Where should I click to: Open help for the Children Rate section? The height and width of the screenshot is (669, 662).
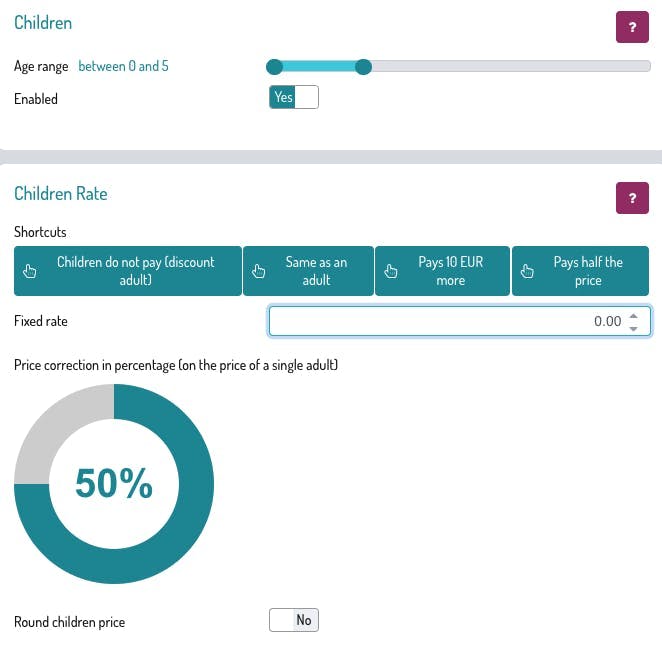coord(632,198)
